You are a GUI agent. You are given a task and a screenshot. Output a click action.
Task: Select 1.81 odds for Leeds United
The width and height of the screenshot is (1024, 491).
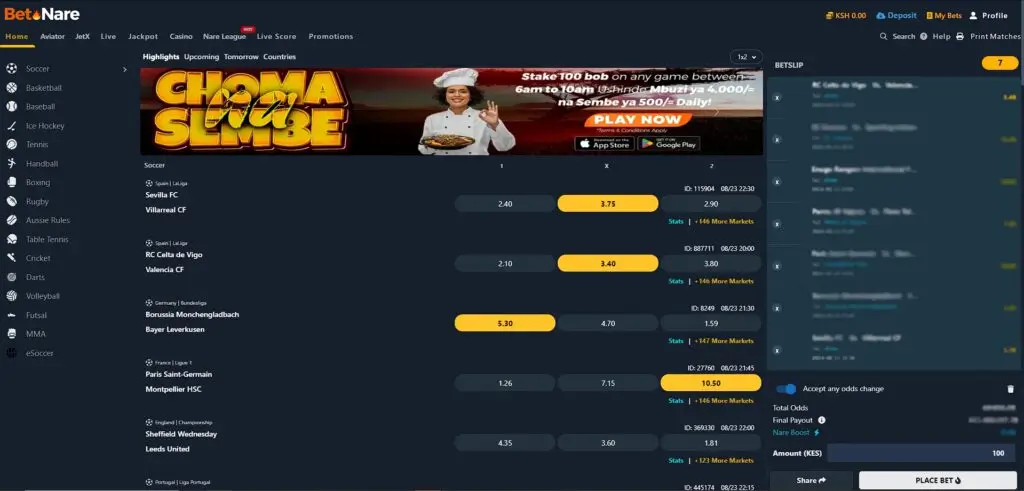click(711, 443)
